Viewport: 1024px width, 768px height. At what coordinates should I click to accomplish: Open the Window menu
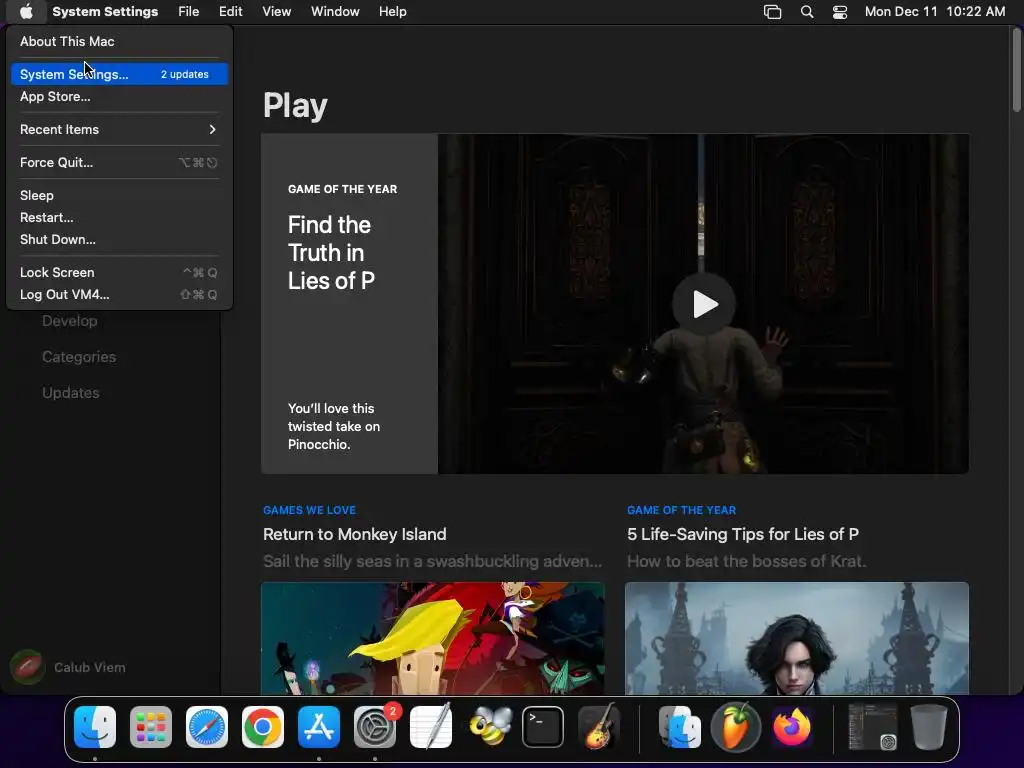[335, 12]
